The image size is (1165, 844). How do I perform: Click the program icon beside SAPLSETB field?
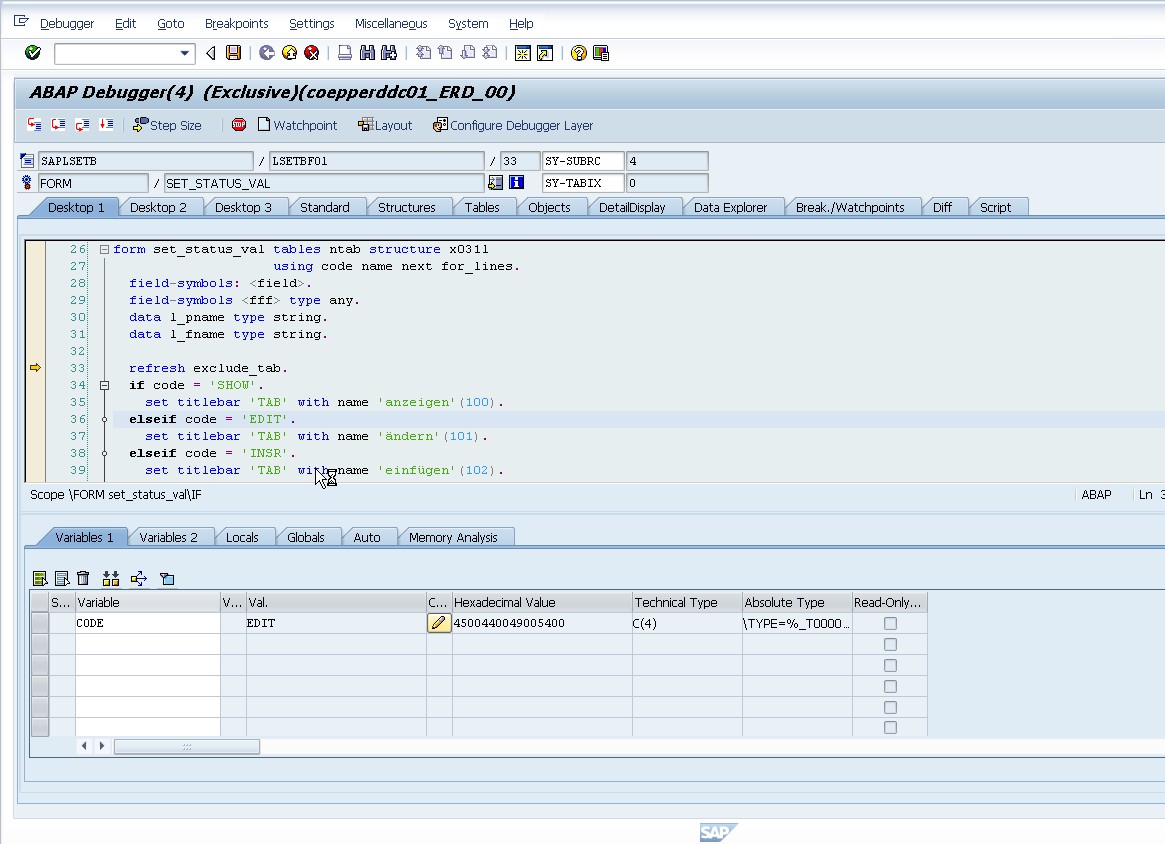[x=27, y=160]
